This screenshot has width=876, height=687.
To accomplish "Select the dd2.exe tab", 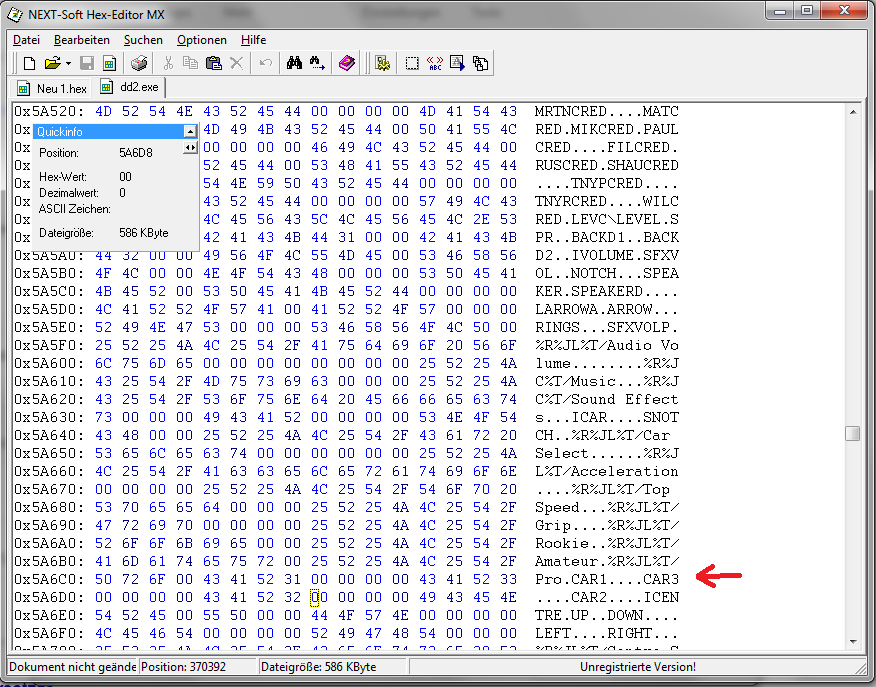I will click(131, 88).
